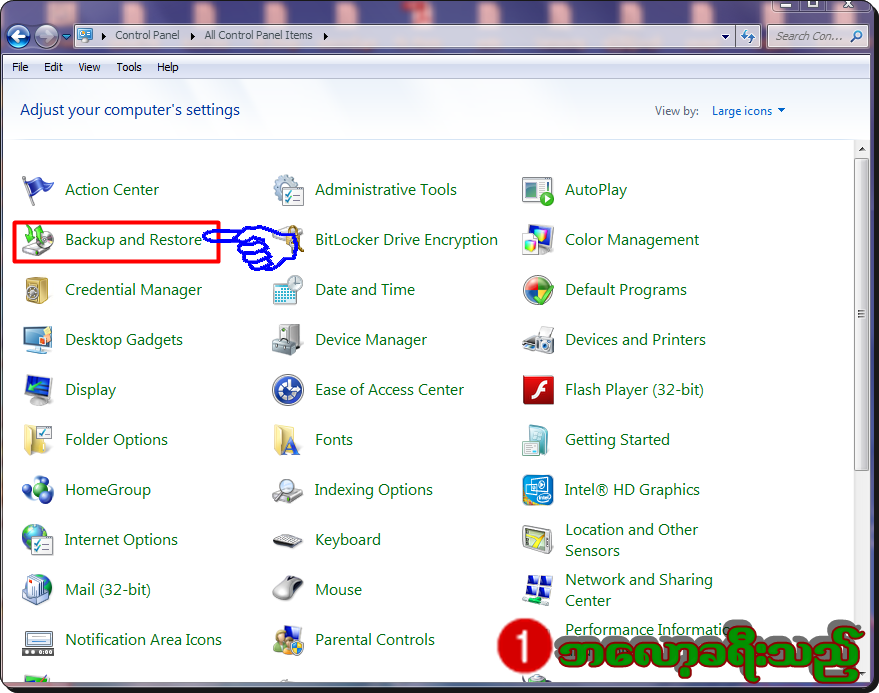879x693 pixels.
Task: Click the Desktop Gadgets icon
Action: tap(38, 340)
